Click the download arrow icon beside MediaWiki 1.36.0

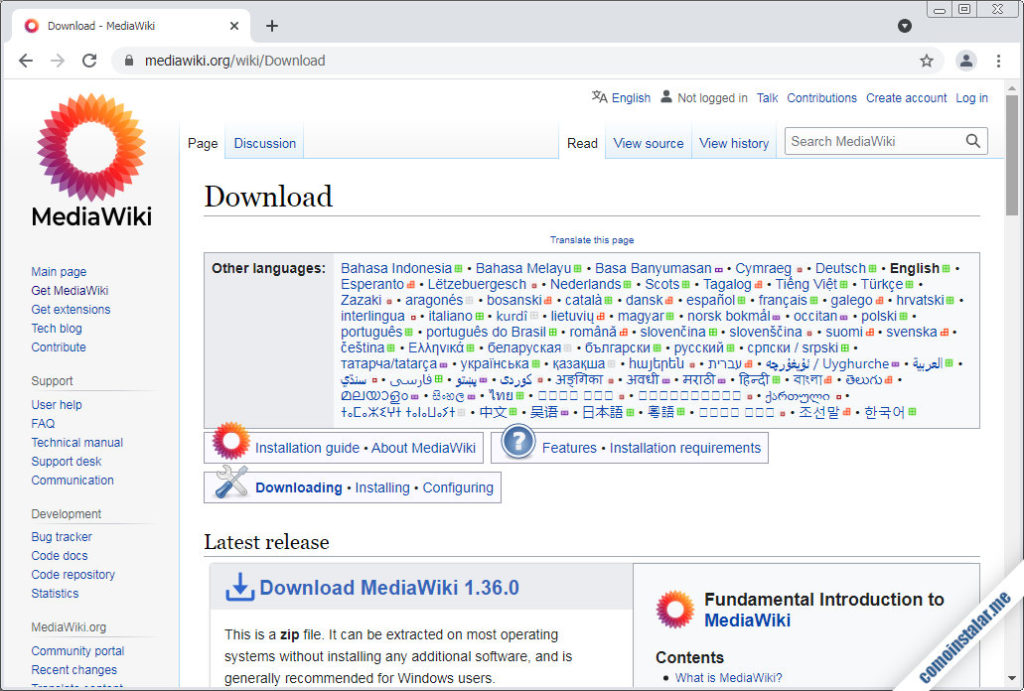240,587
